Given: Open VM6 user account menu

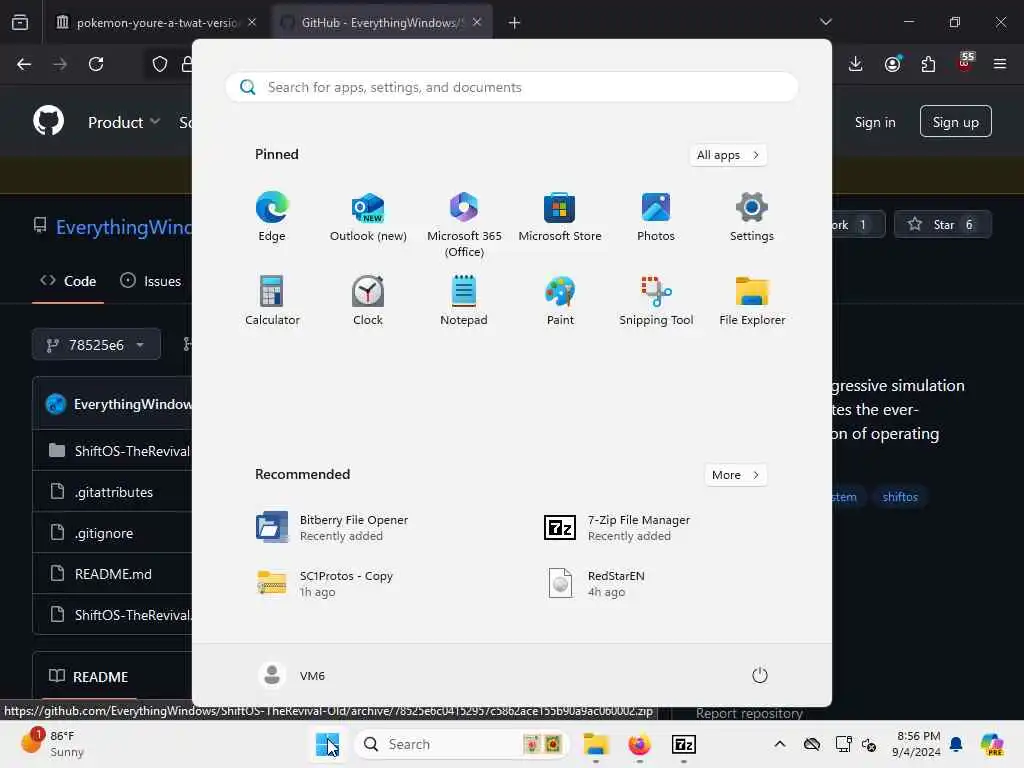Looking at the screenshot, I should [292, 675].
